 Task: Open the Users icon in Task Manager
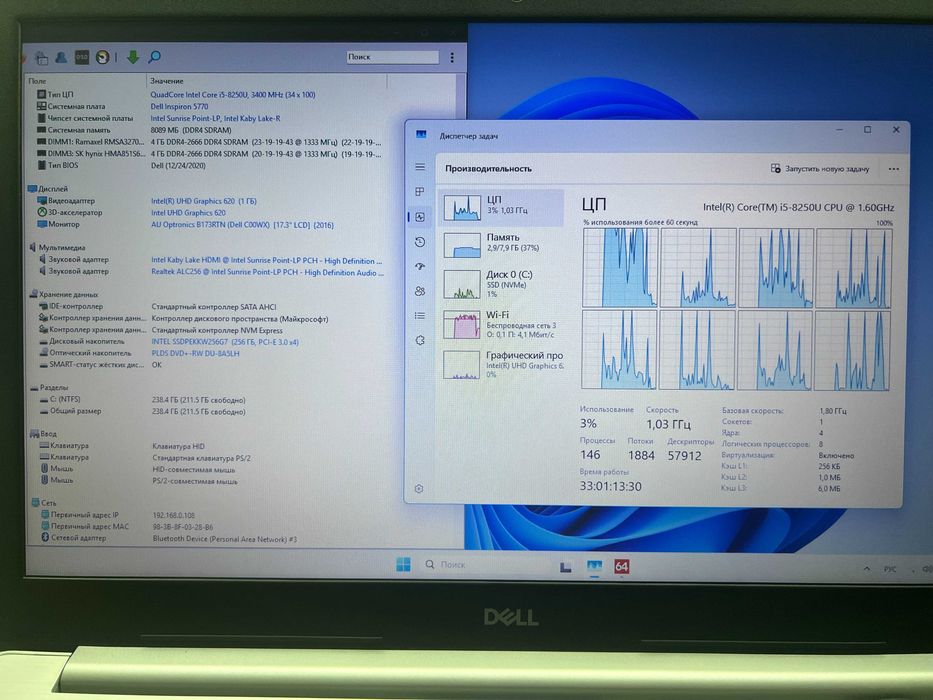(420, 291)
